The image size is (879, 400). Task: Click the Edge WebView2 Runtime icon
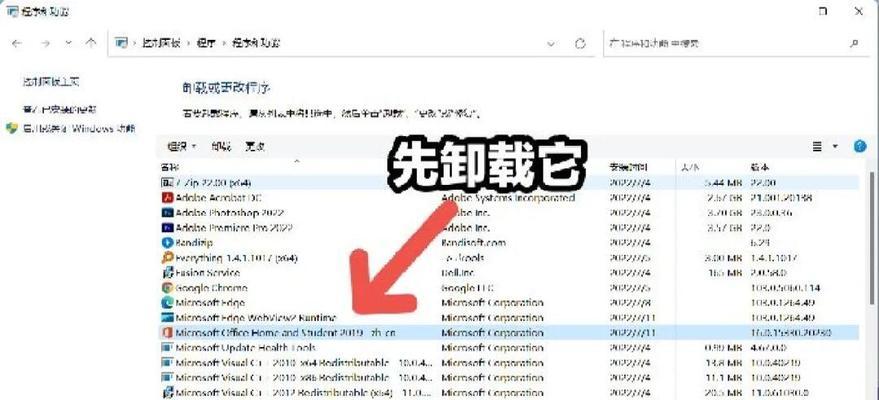coord(167,318)
